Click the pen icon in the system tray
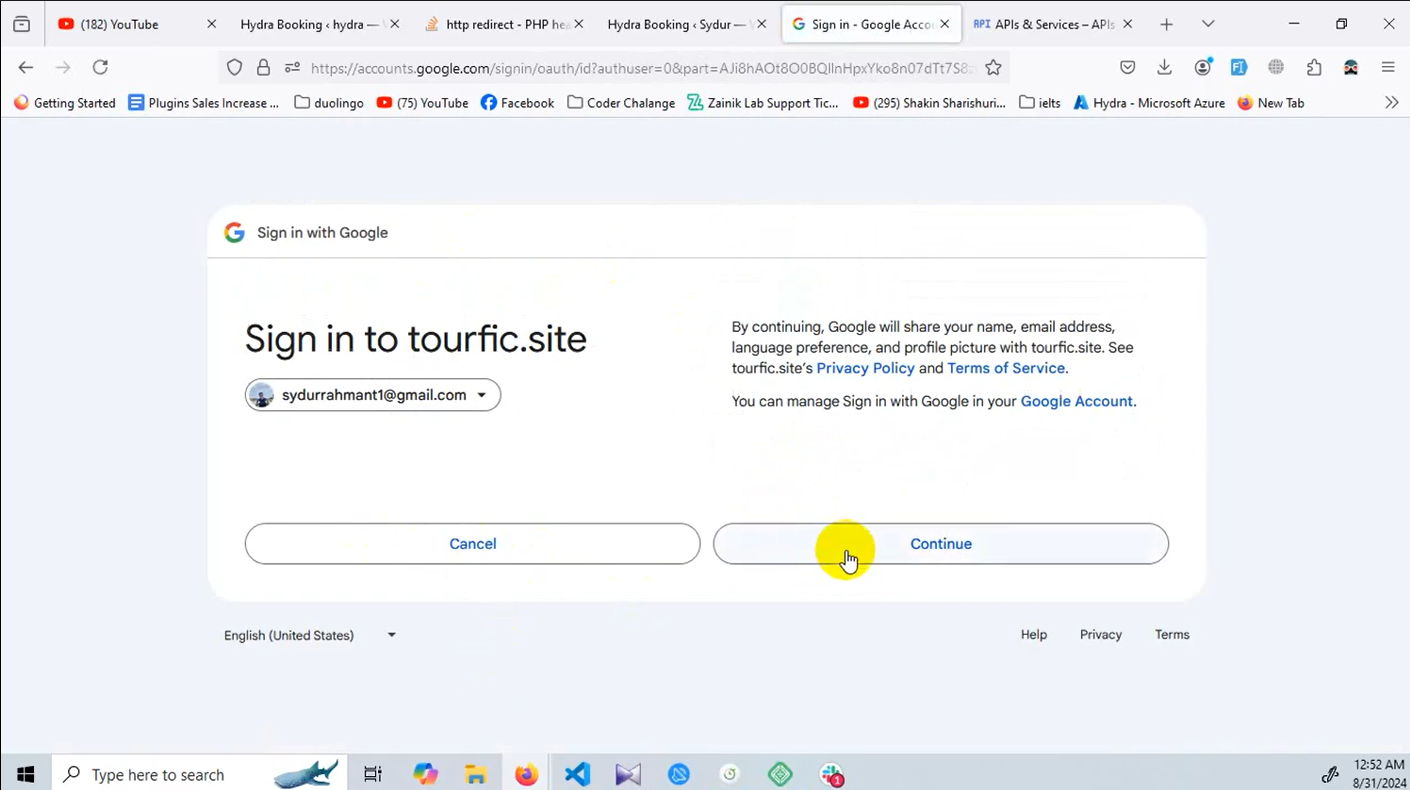The image size is (1410, 790). 1330,774
